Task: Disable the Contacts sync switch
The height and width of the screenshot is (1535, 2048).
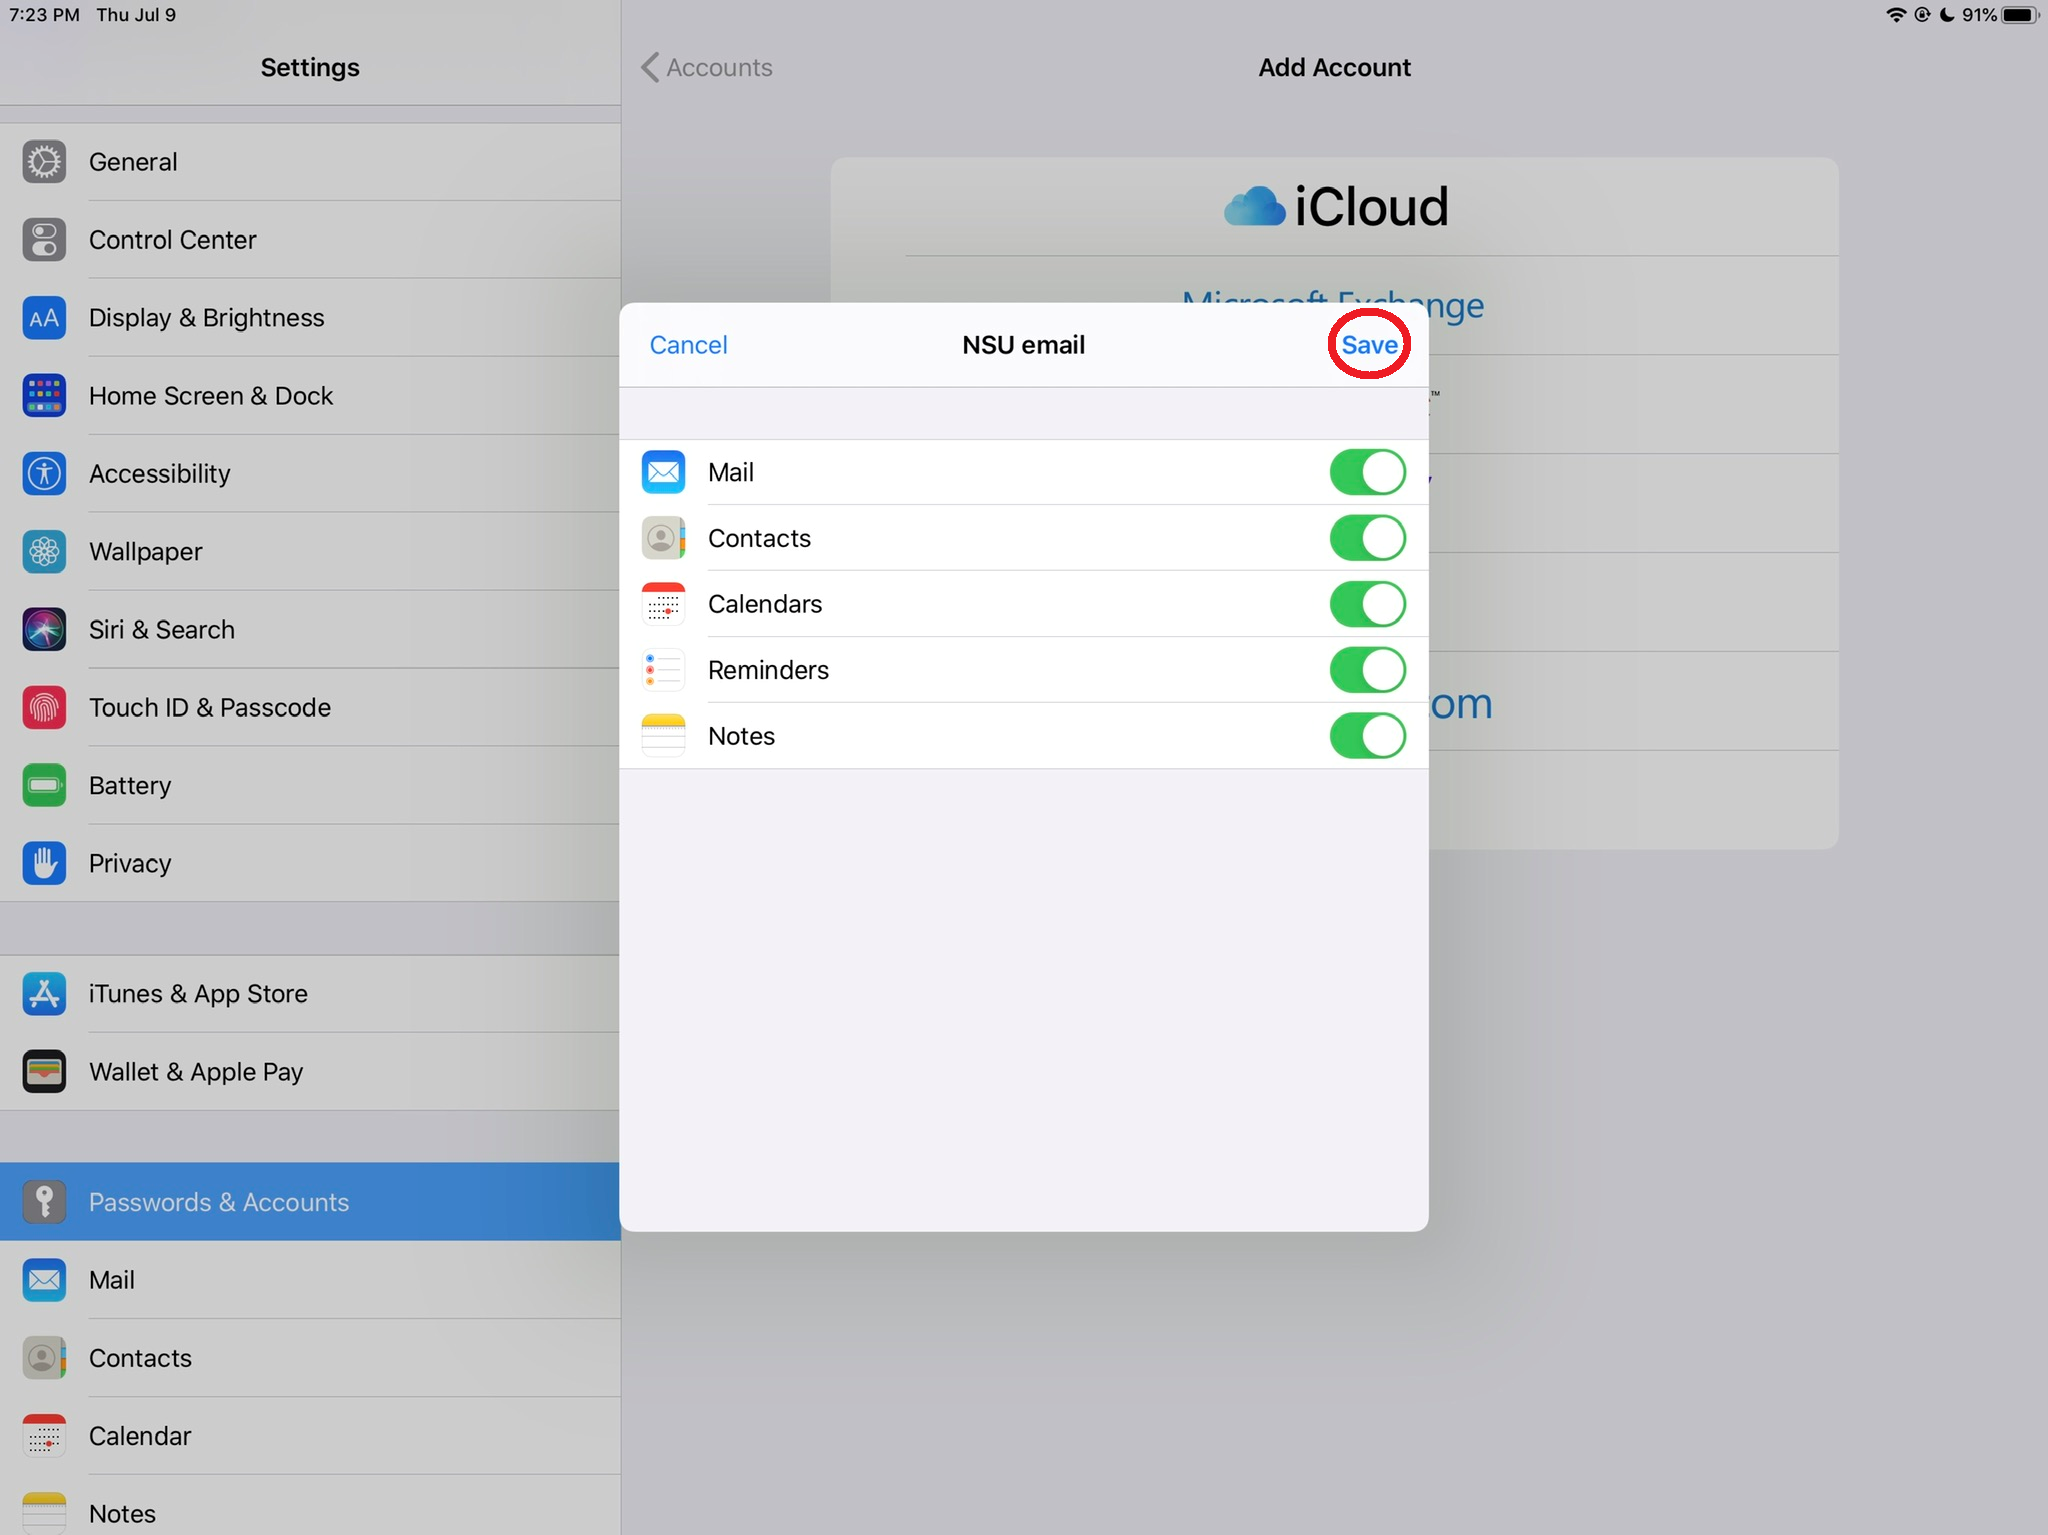Action: tap(1367, 538)
